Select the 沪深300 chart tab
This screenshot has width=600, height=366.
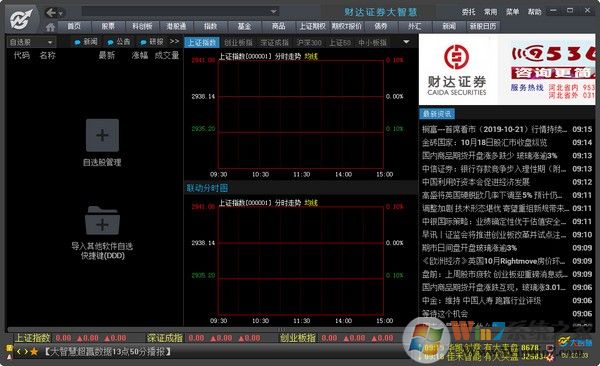[309, 42]
